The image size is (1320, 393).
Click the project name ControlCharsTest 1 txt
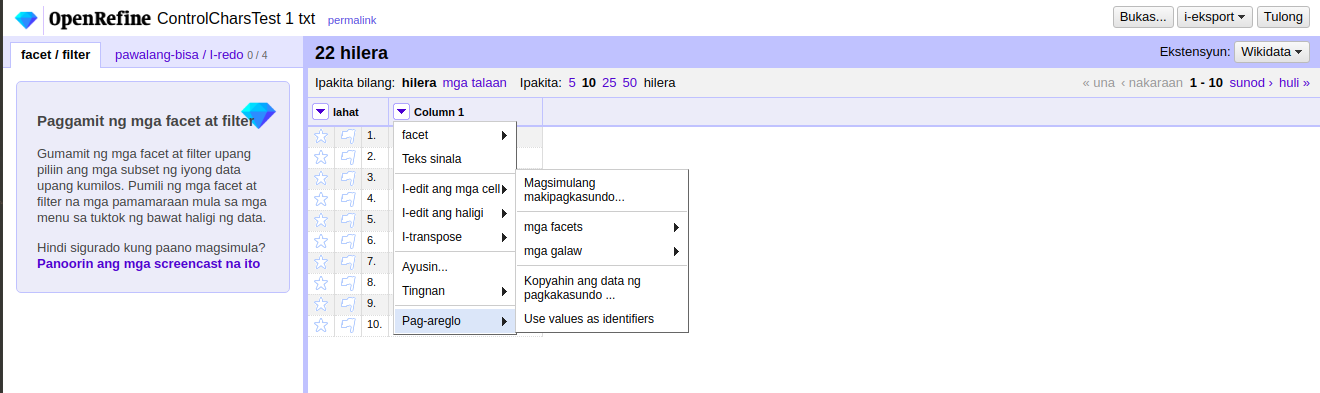point(236,18)
